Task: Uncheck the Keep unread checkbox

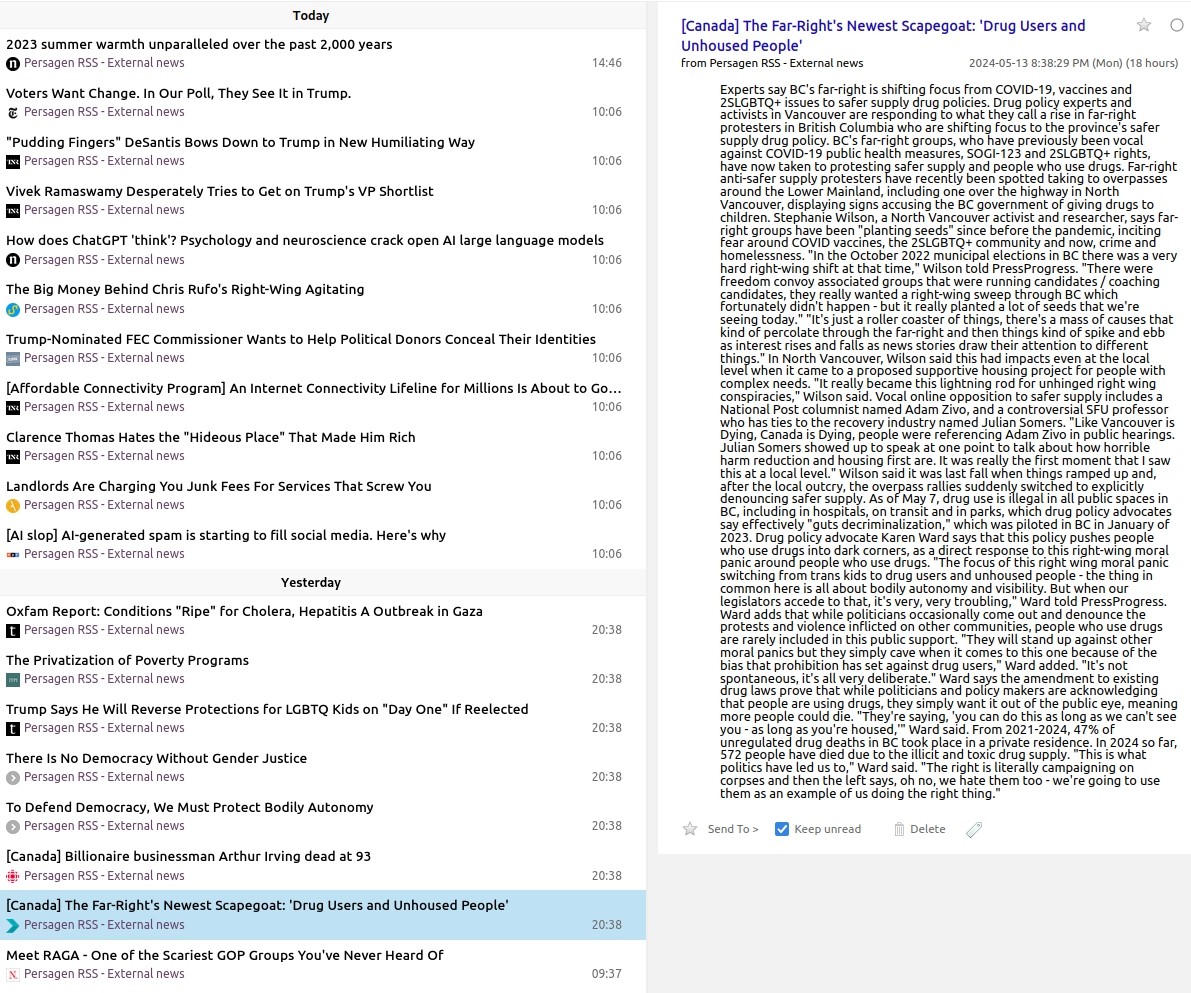Action: (x=782, y=829)
